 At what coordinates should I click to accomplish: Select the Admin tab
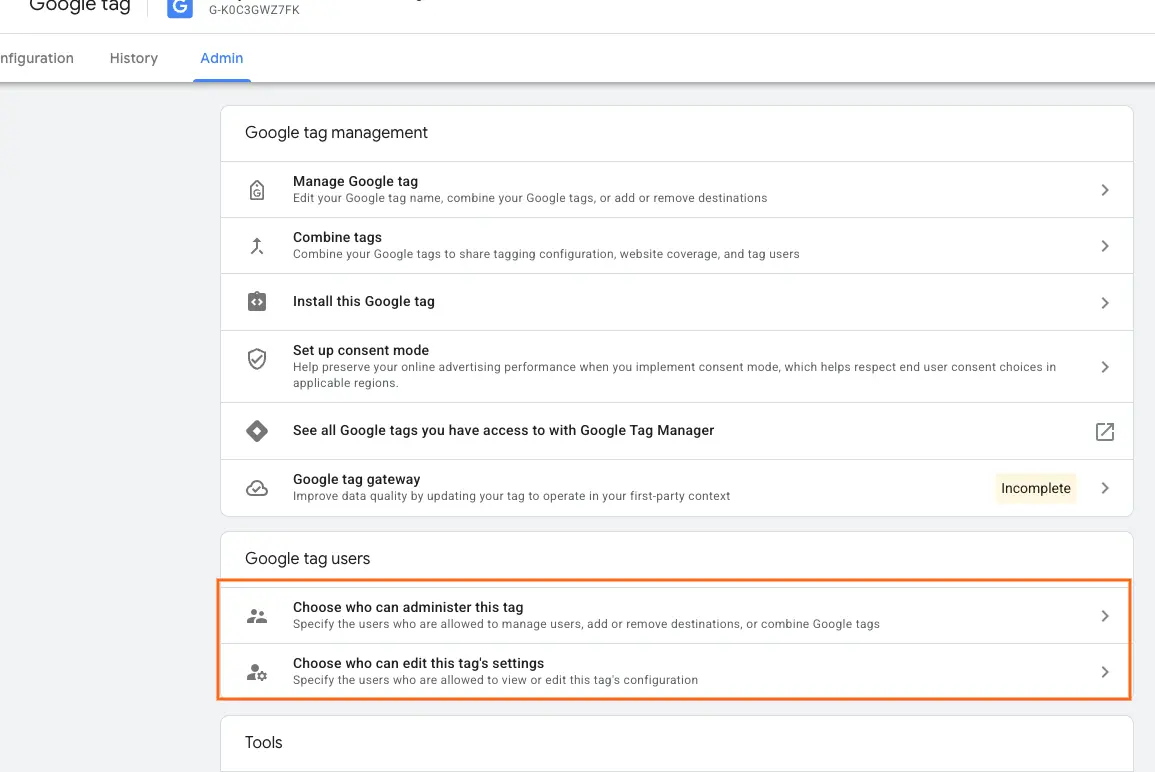222,58
